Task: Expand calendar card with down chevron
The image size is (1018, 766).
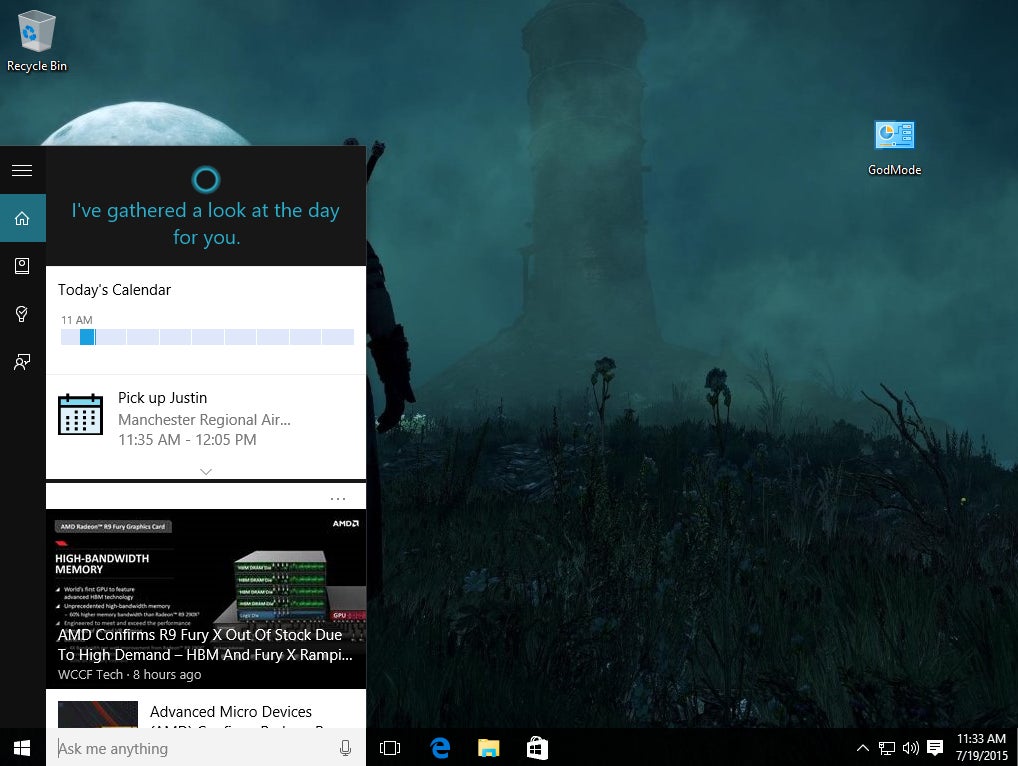Action: pyautogui.click(x=206, y=471)
